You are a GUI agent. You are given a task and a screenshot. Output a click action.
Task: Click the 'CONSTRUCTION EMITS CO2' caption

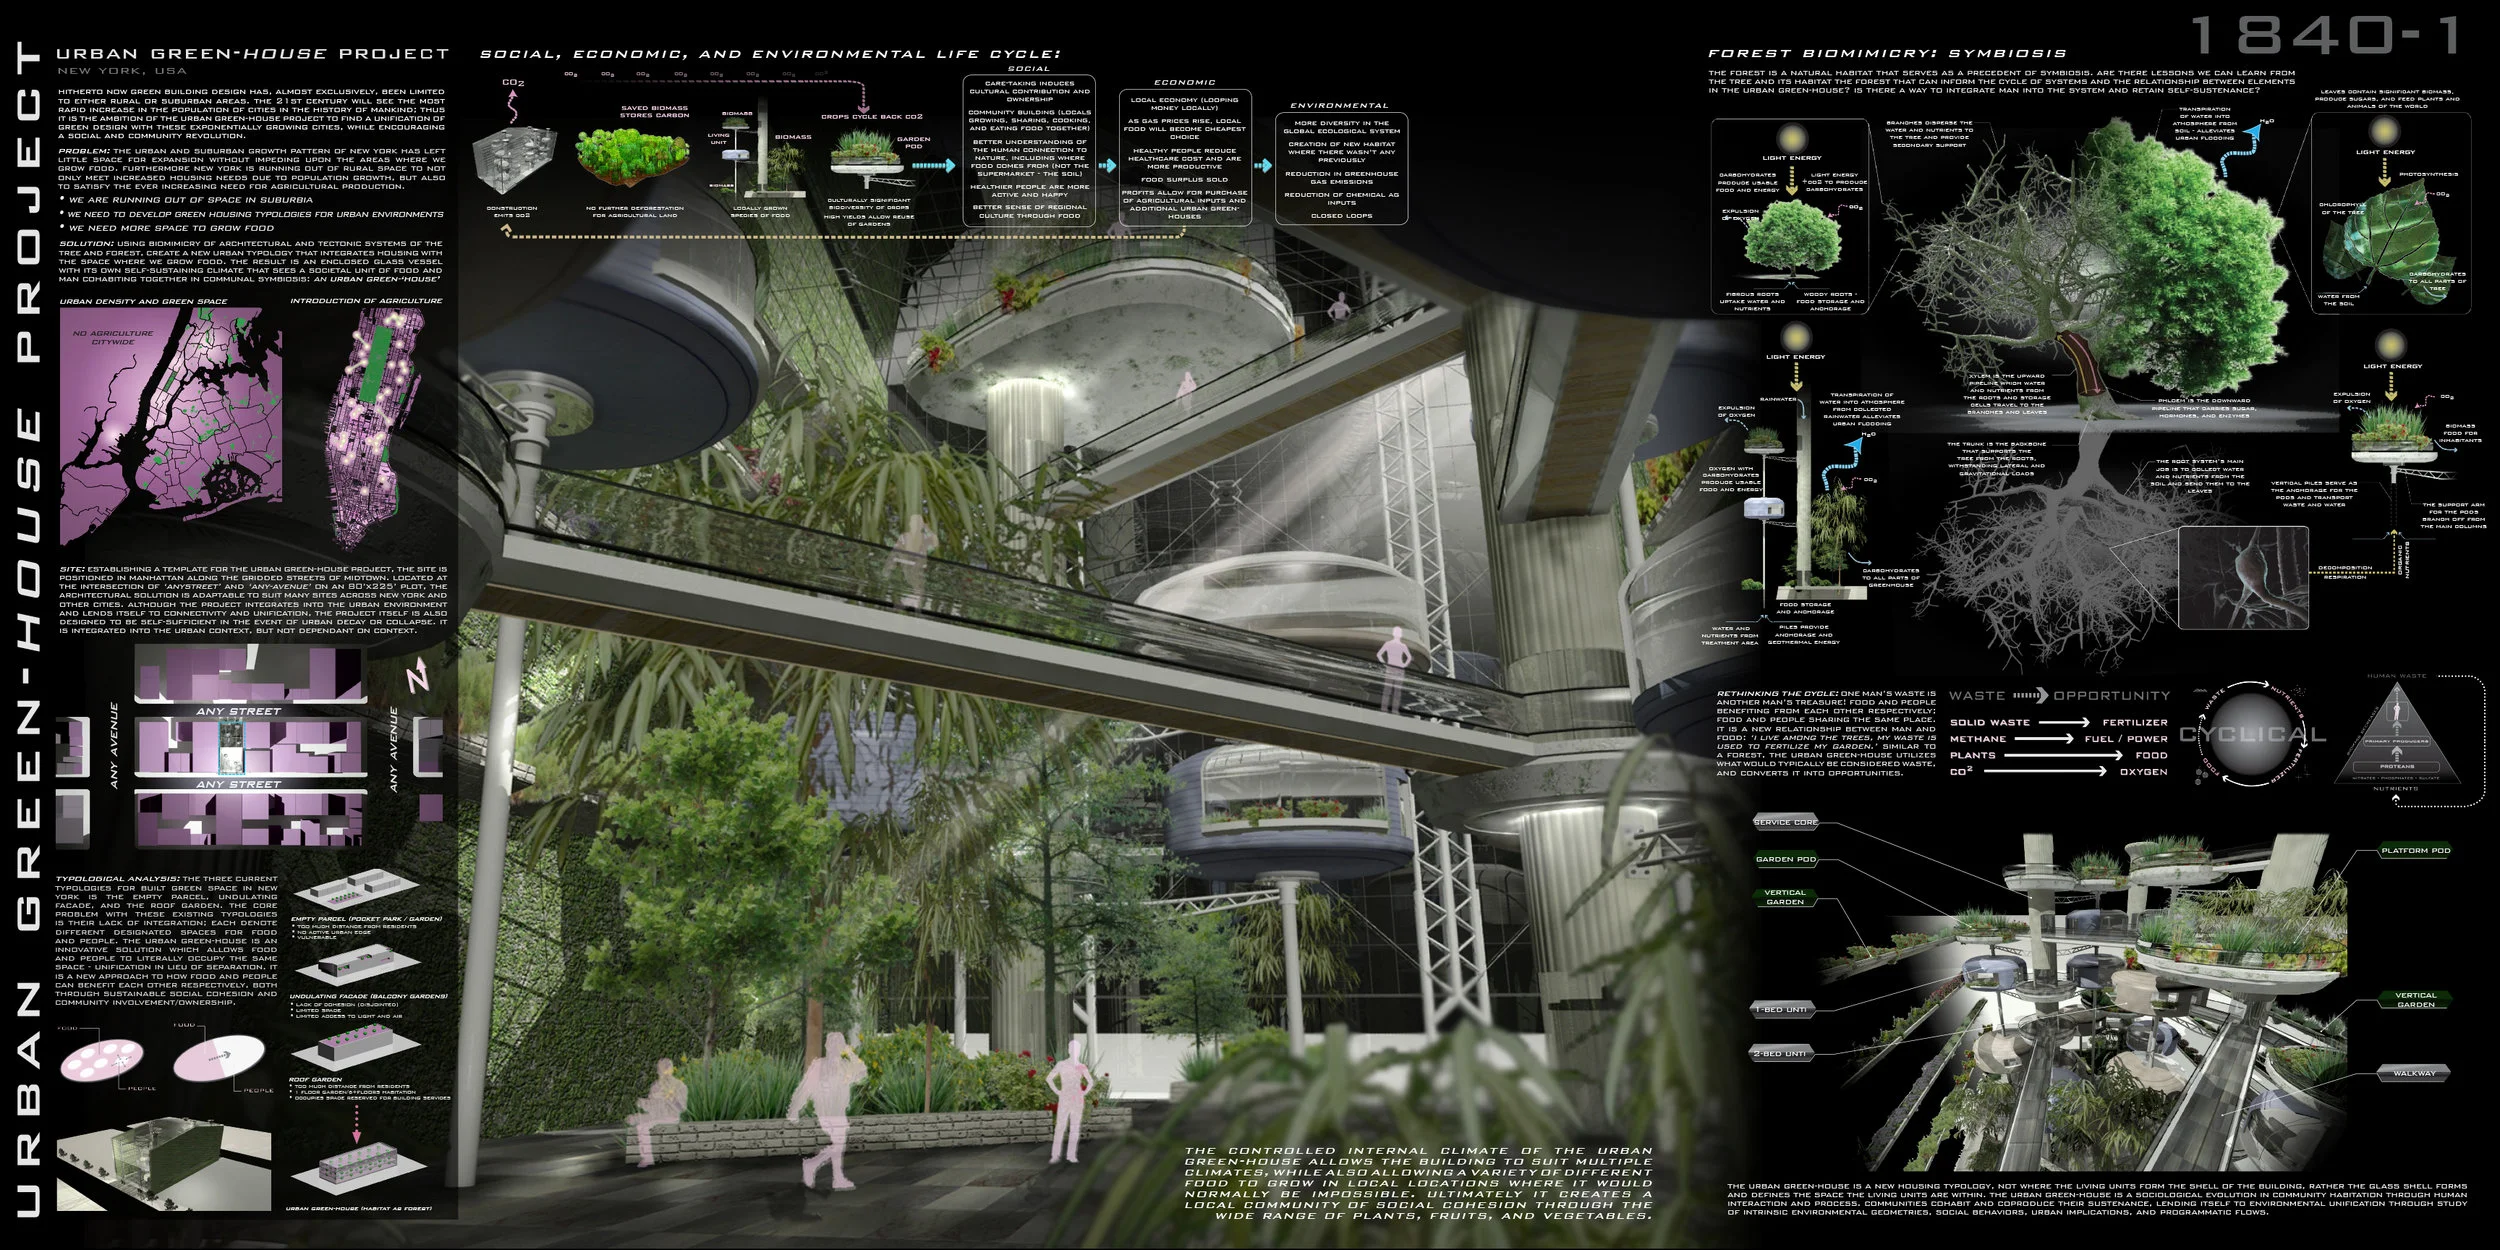click(512, 212)
